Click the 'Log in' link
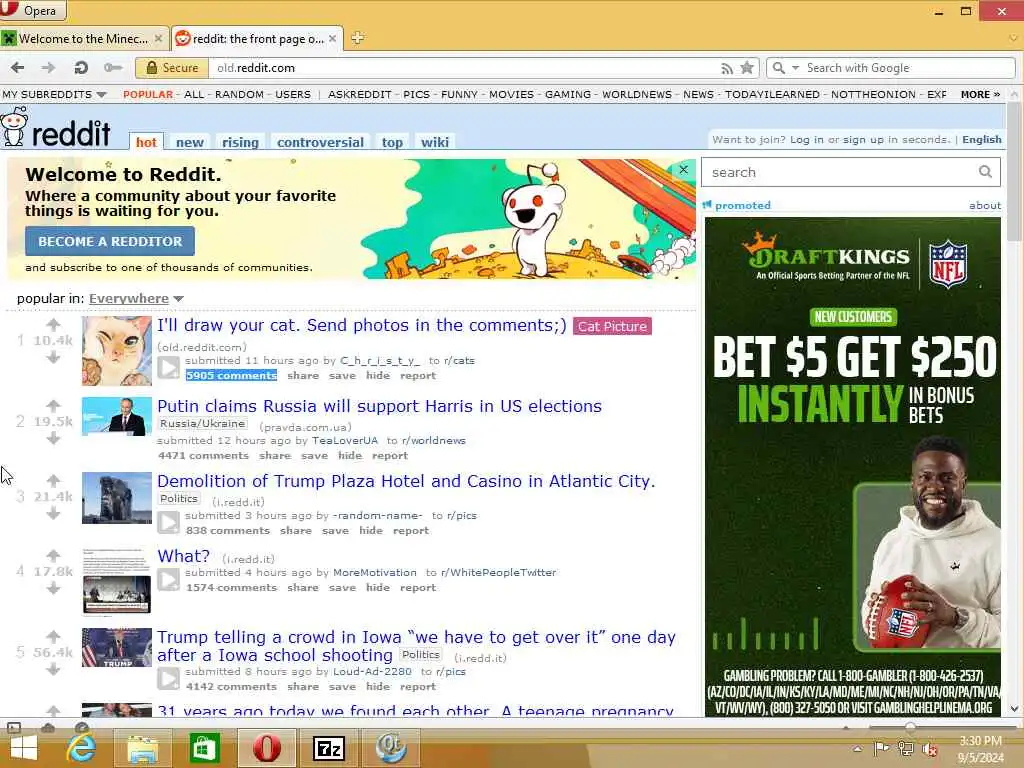The image size is (1024, 768). pos(806,139)
